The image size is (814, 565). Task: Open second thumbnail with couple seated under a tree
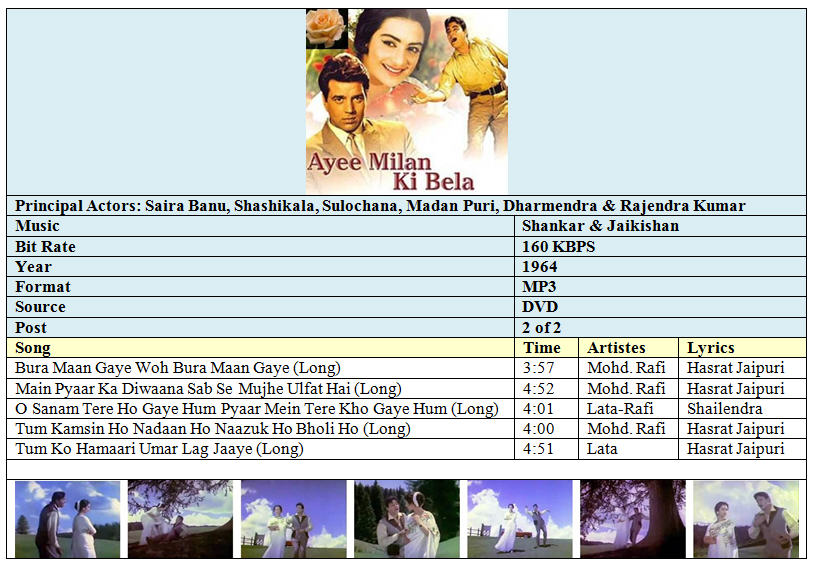(x=181, y=519)
